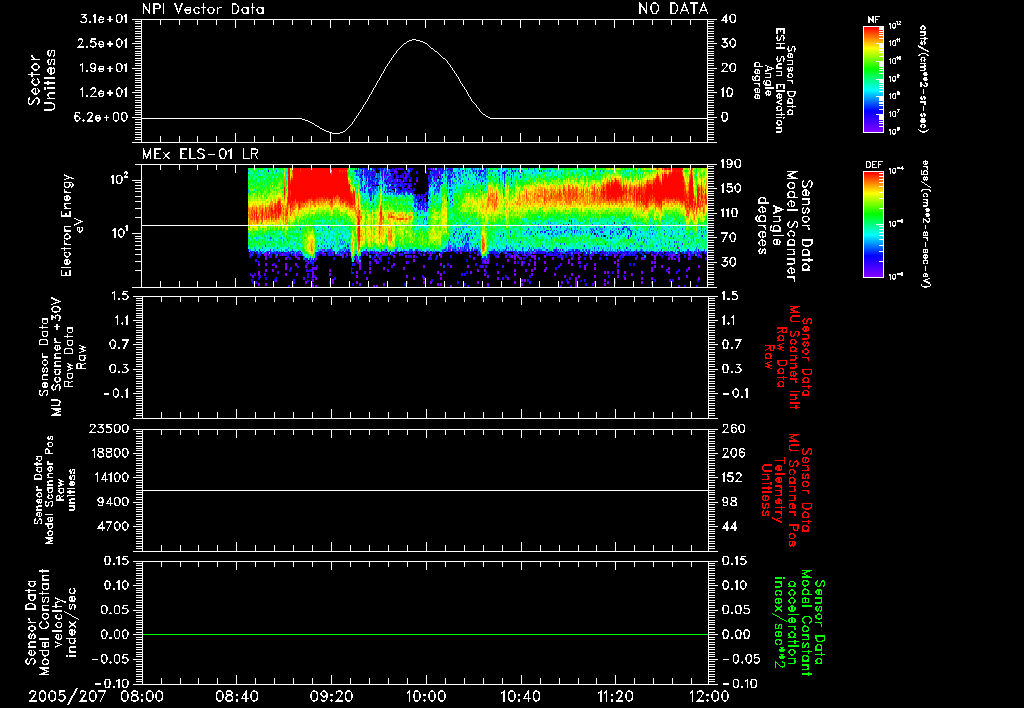The height and width of the screenshot is (708, 1024).
Task: Click the 9400 scanner position tick
Action: click(x=112, y=502)
